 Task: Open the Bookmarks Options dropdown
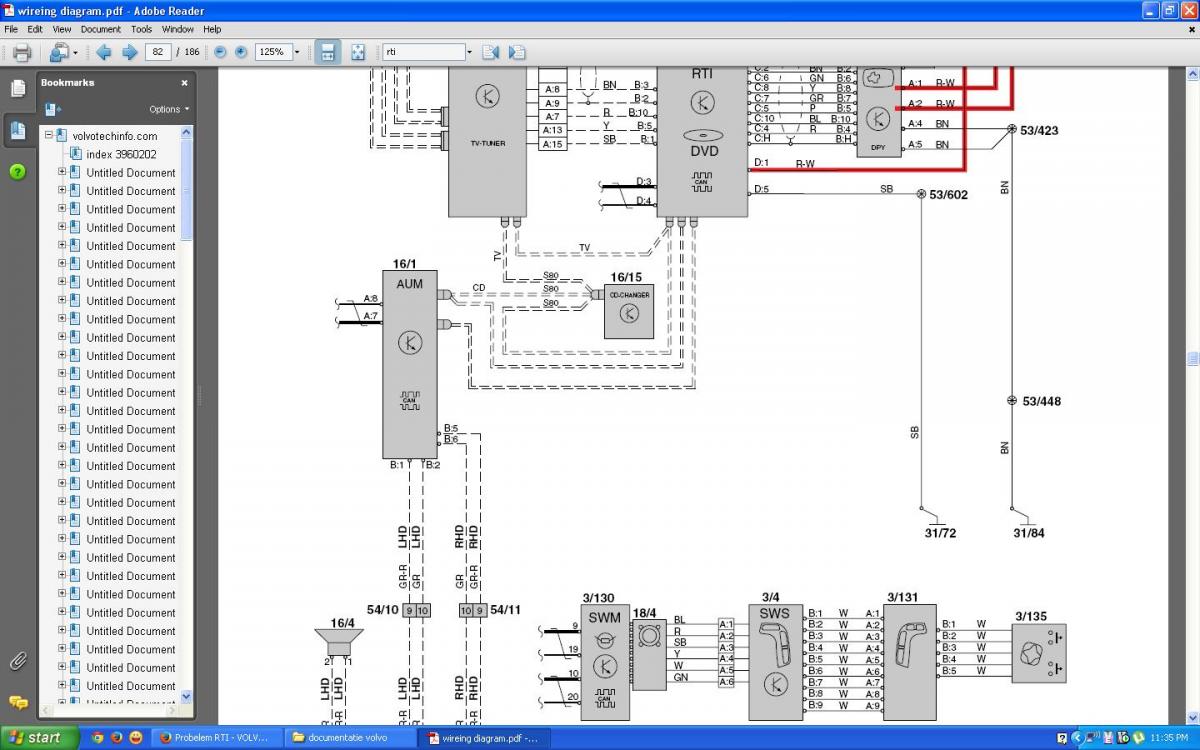point(168,109)
